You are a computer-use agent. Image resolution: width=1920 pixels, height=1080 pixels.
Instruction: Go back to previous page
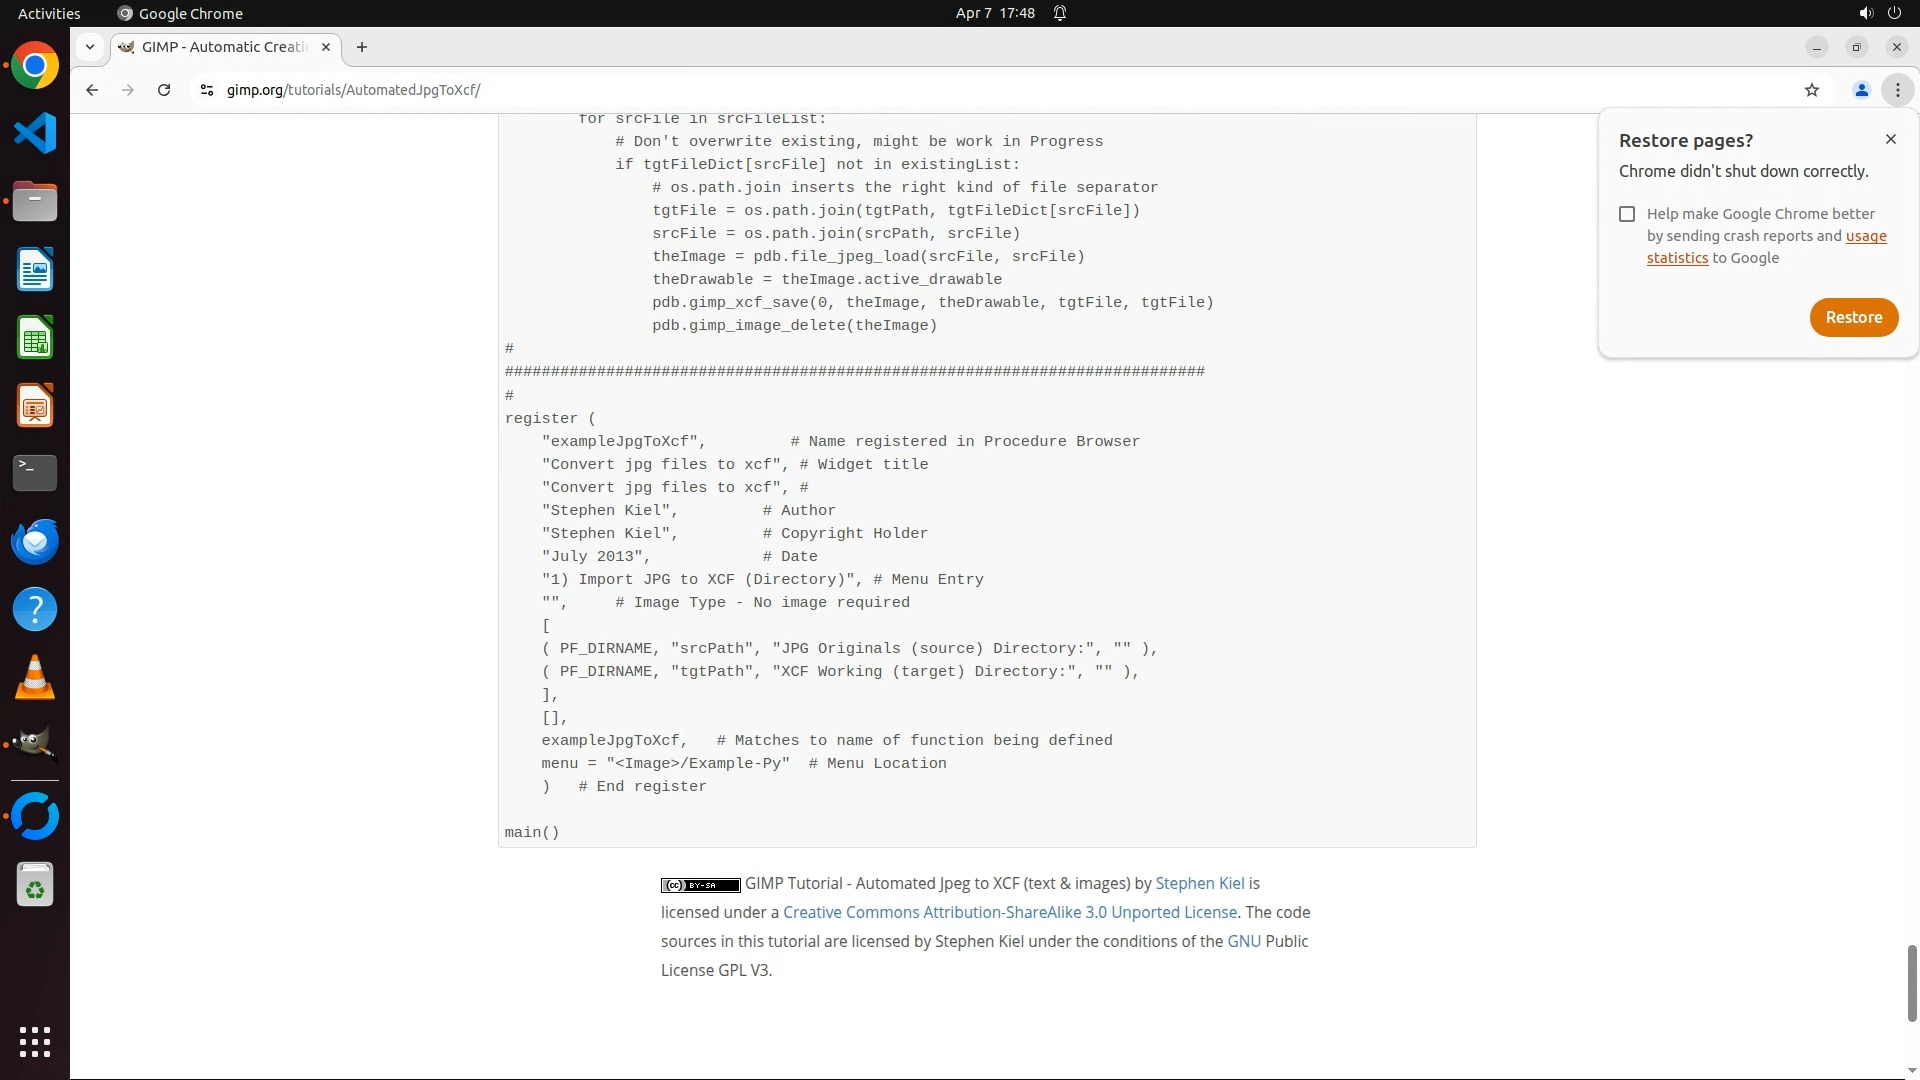point(92,90)
